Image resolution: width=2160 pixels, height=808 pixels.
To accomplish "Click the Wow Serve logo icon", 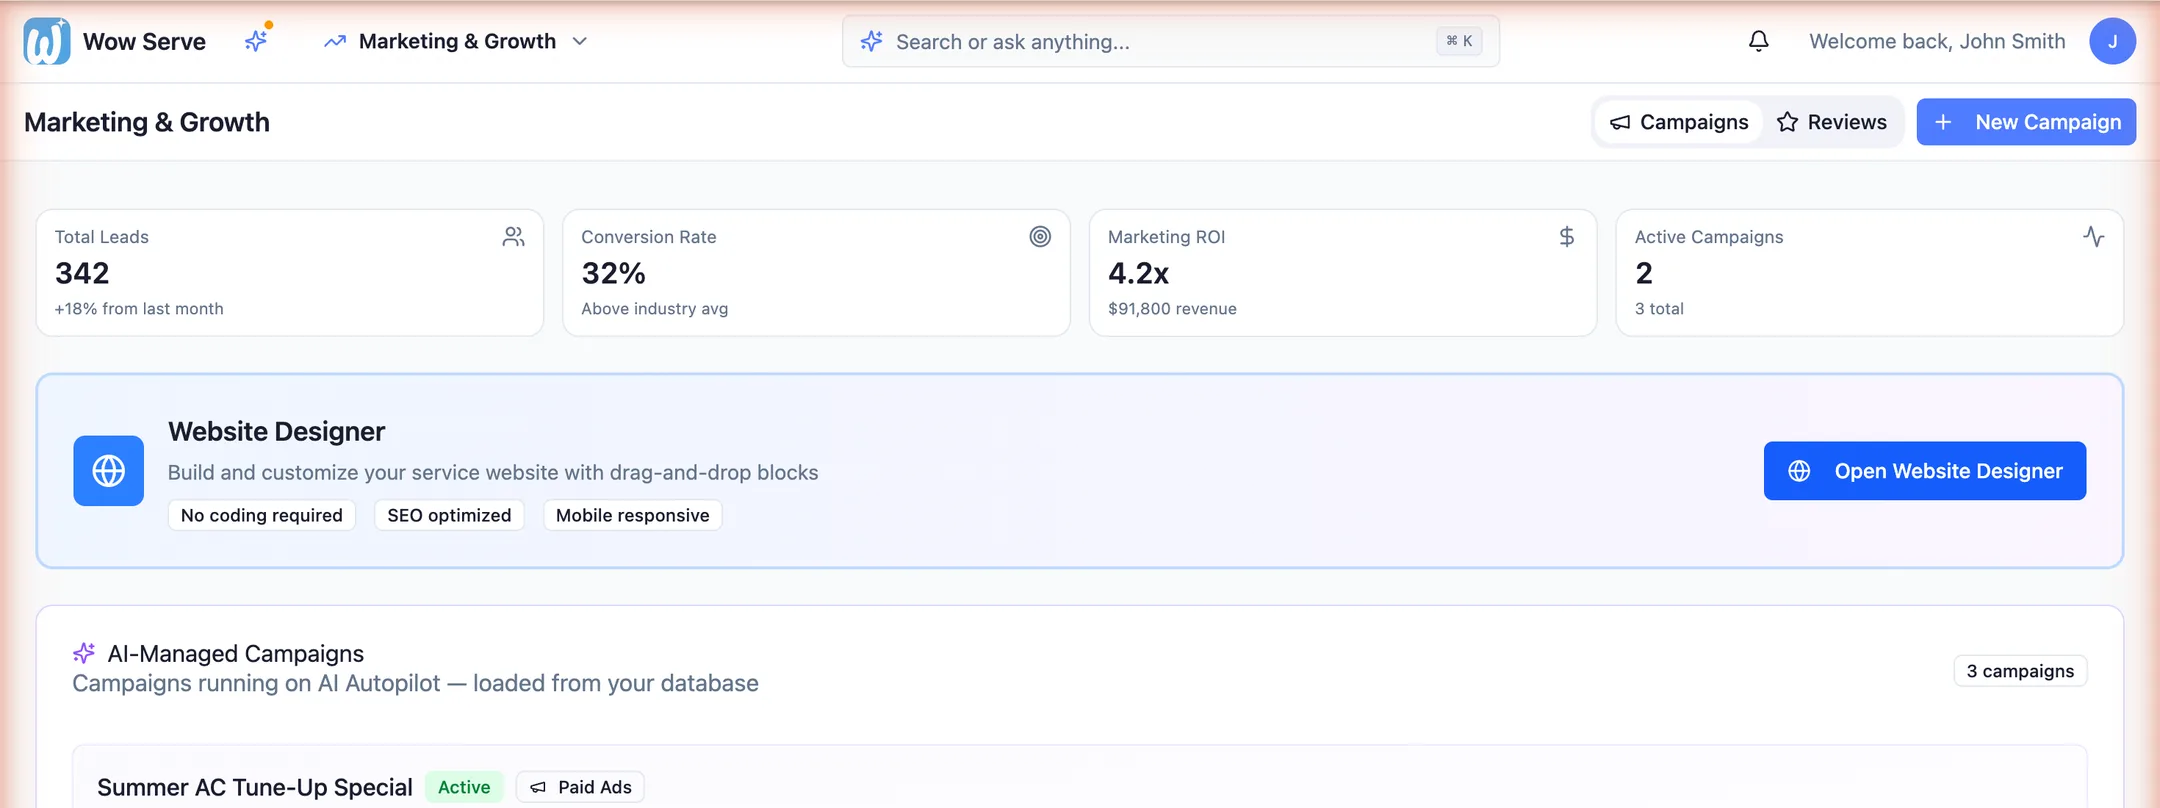I will click(47, 41).
